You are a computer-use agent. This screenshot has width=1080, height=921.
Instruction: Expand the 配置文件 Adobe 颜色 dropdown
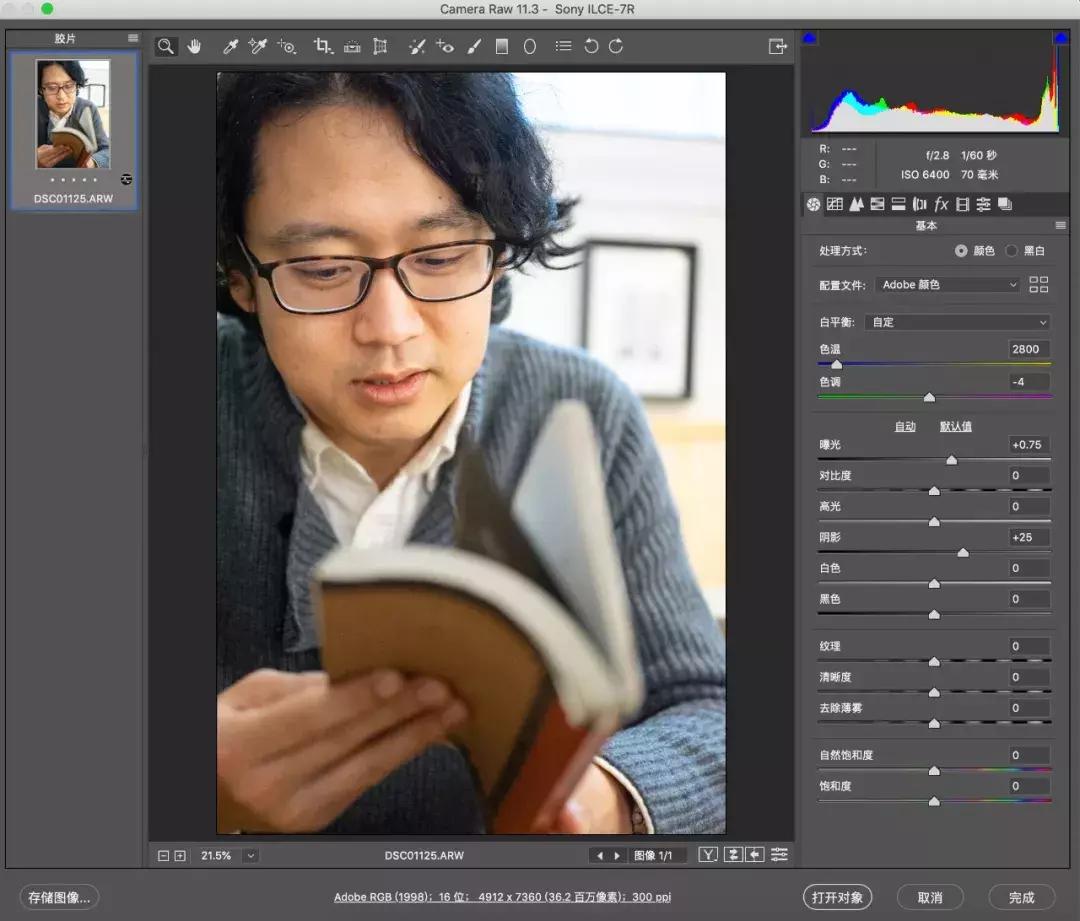tap(946, 284)
